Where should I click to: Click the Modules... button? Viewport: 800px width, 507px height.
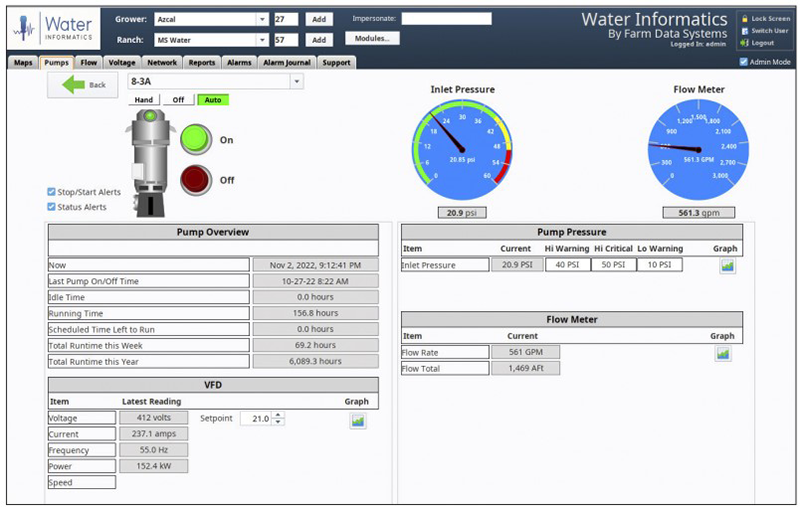pos(372,38)
